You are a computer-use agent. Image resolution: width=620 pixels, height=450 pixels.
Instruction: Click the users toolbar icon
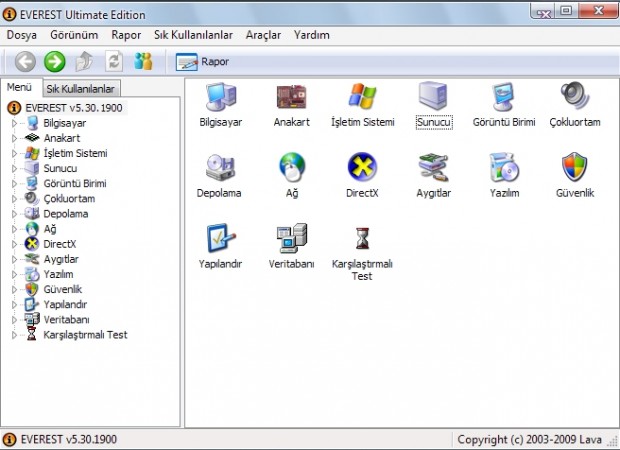tap(143, 61)
